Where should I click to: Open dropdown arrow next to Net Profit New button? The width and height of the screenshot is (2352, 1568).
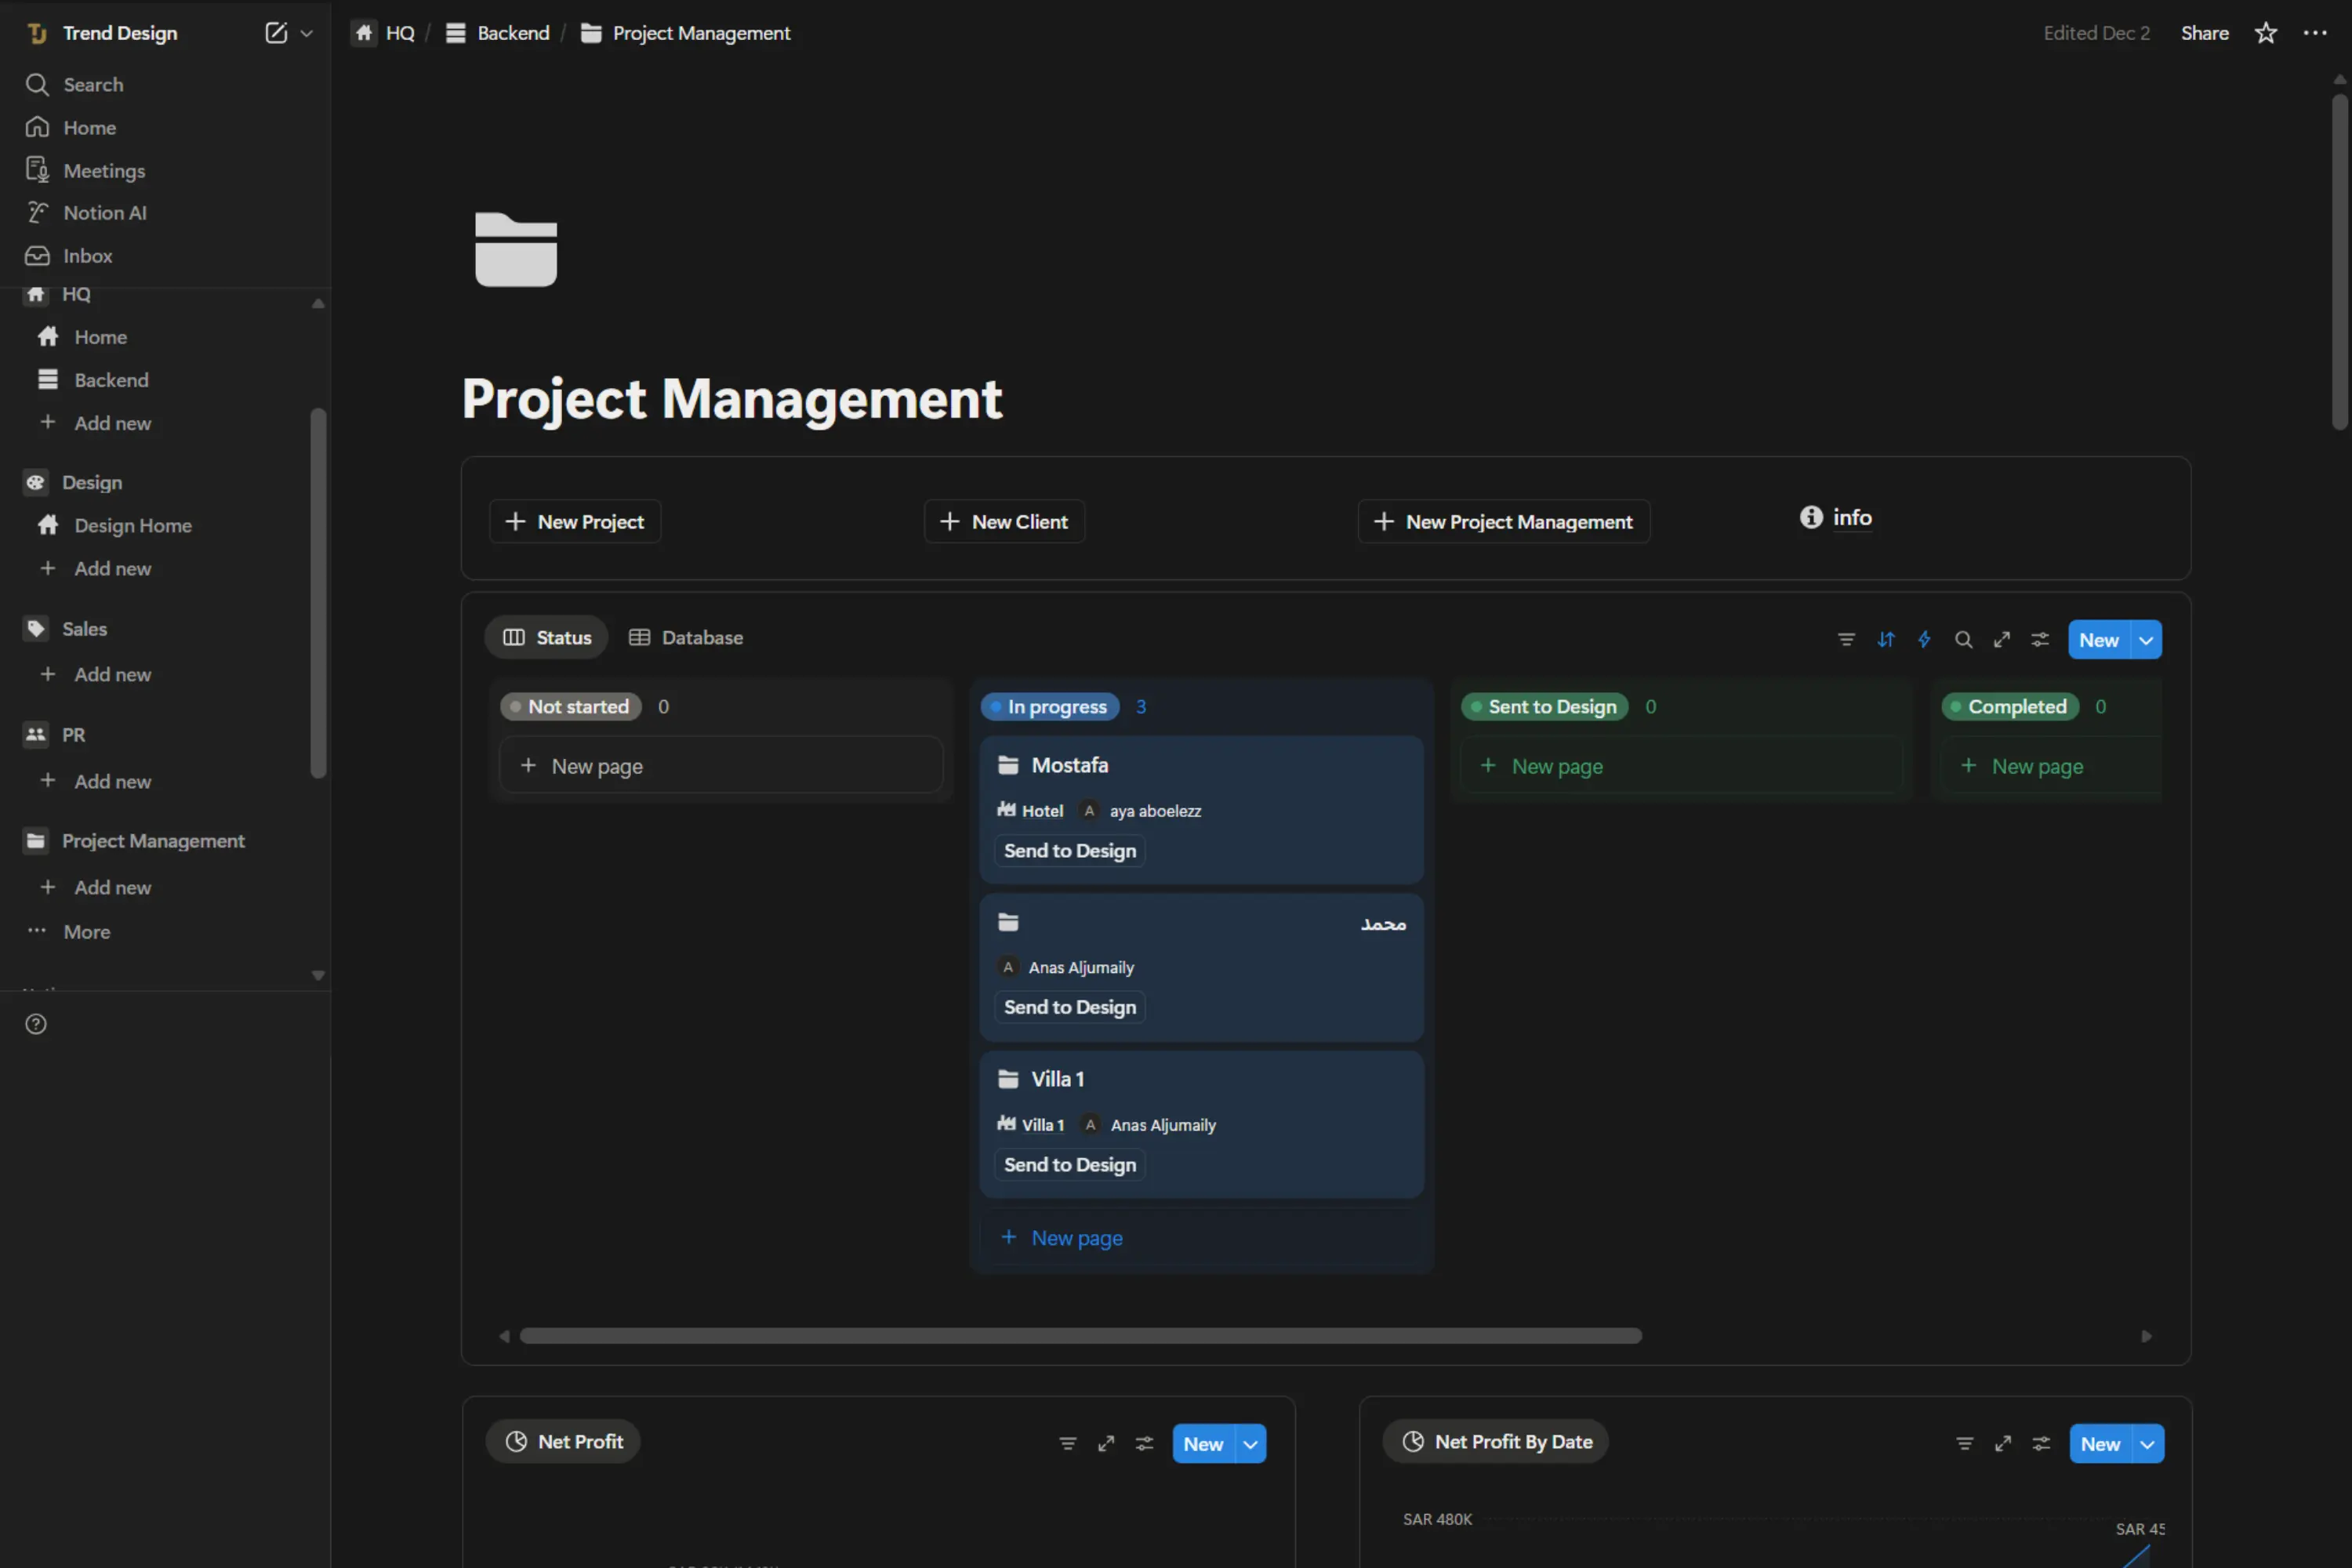click(x=1250, y=1443)
